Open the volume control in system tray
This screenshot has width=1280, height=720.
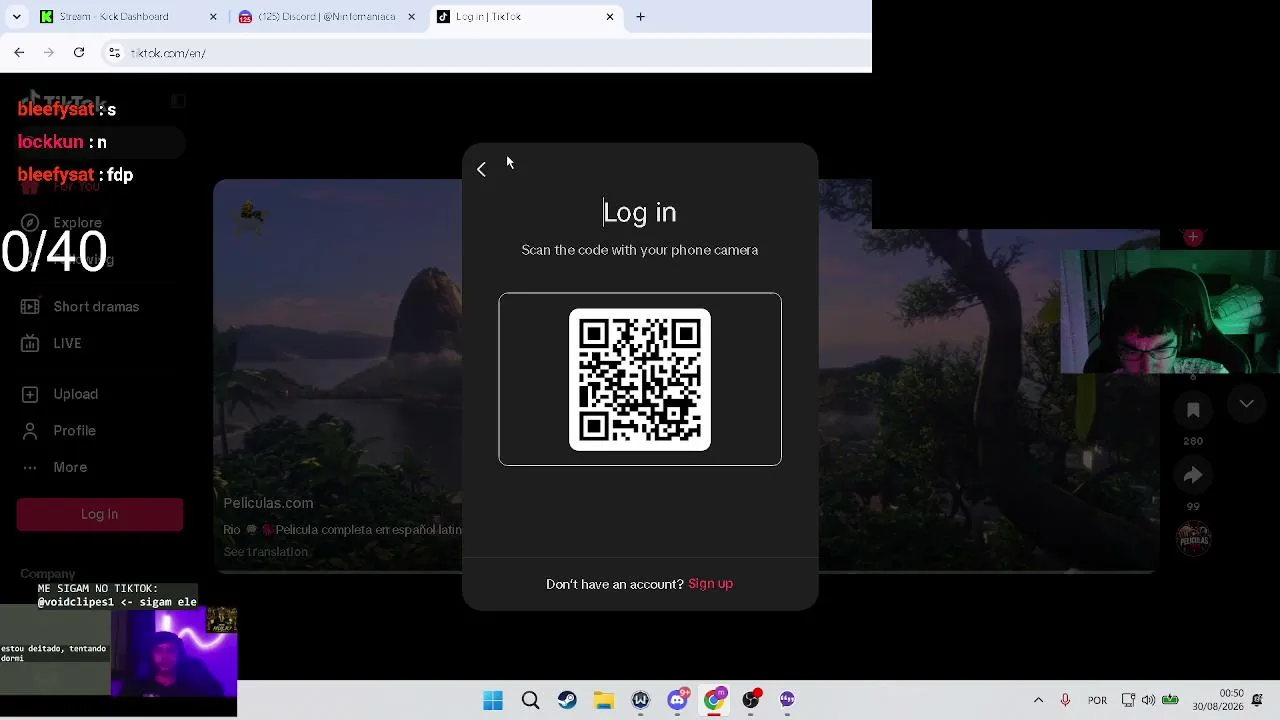tap(1148, 700)
